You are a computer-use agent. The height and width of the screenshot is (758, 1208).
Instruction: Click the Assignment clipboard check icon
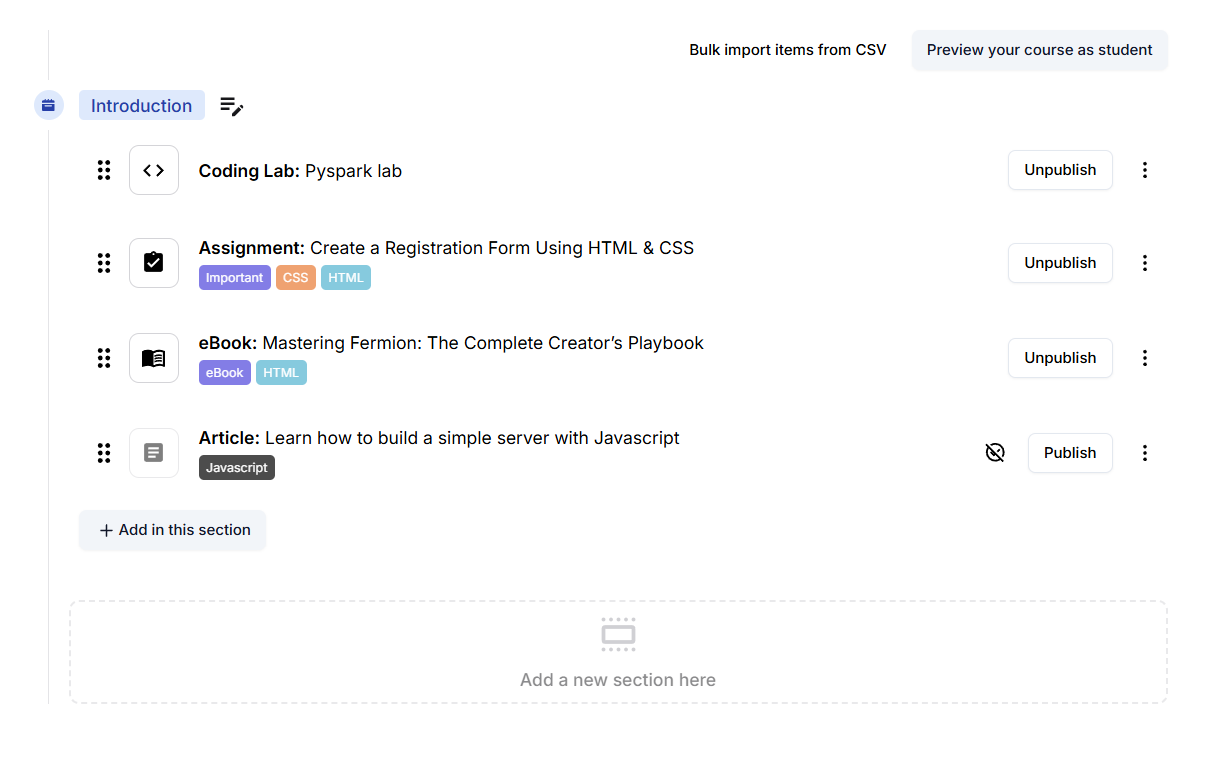[153, 263]
